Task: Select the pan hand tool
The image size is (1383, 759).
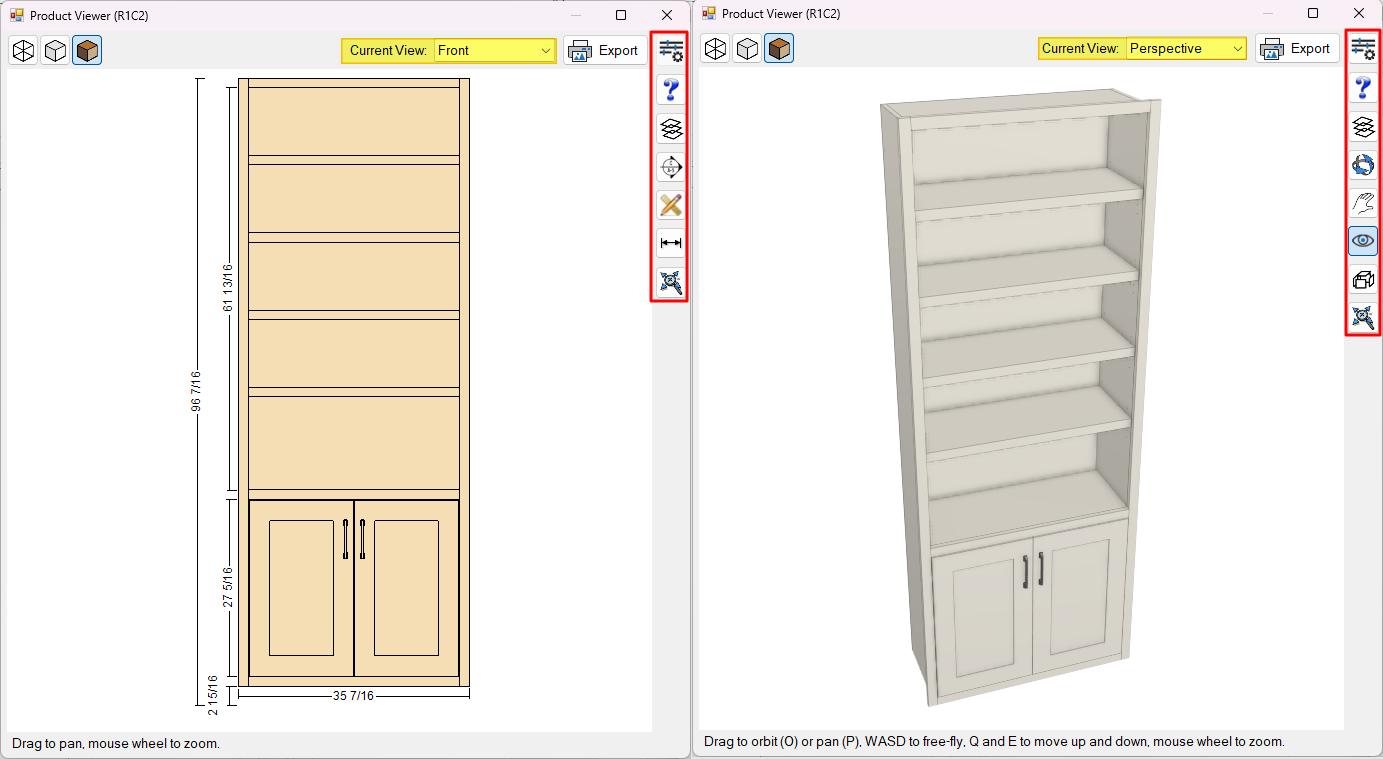Action: [1362, 203]
